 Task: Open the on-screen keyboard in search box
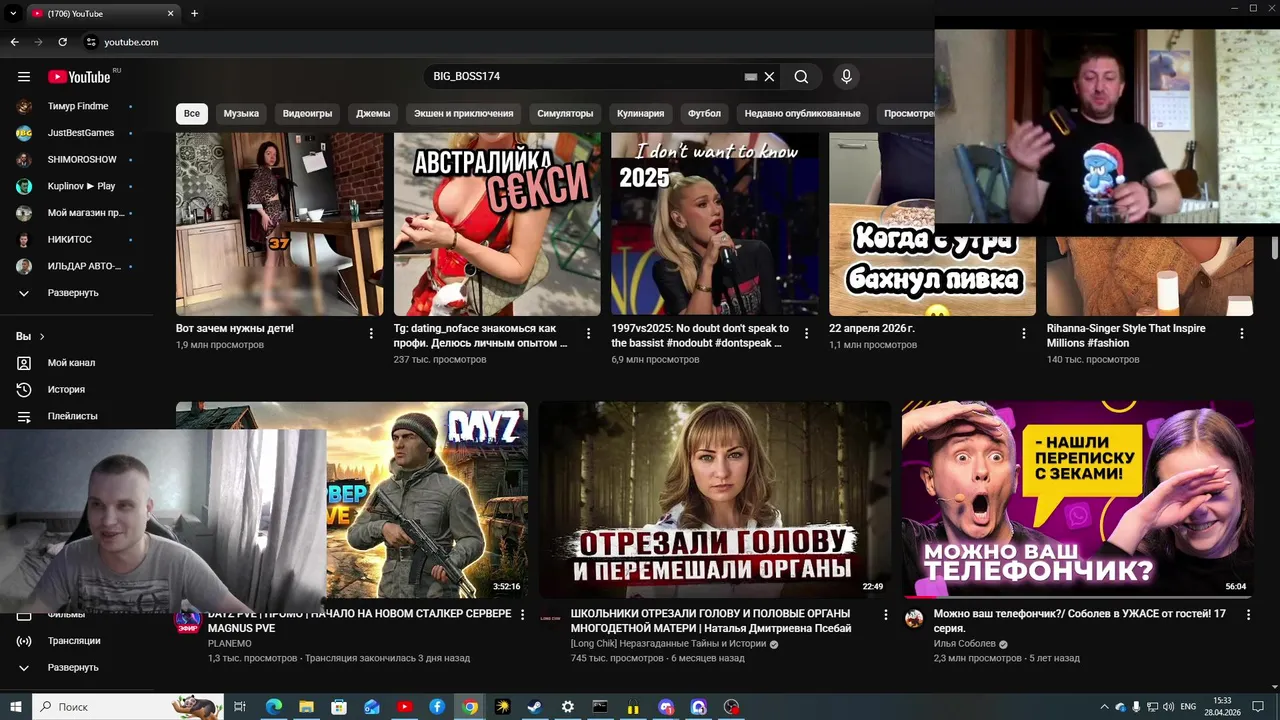pyautogui.click(x=751, y=77)
